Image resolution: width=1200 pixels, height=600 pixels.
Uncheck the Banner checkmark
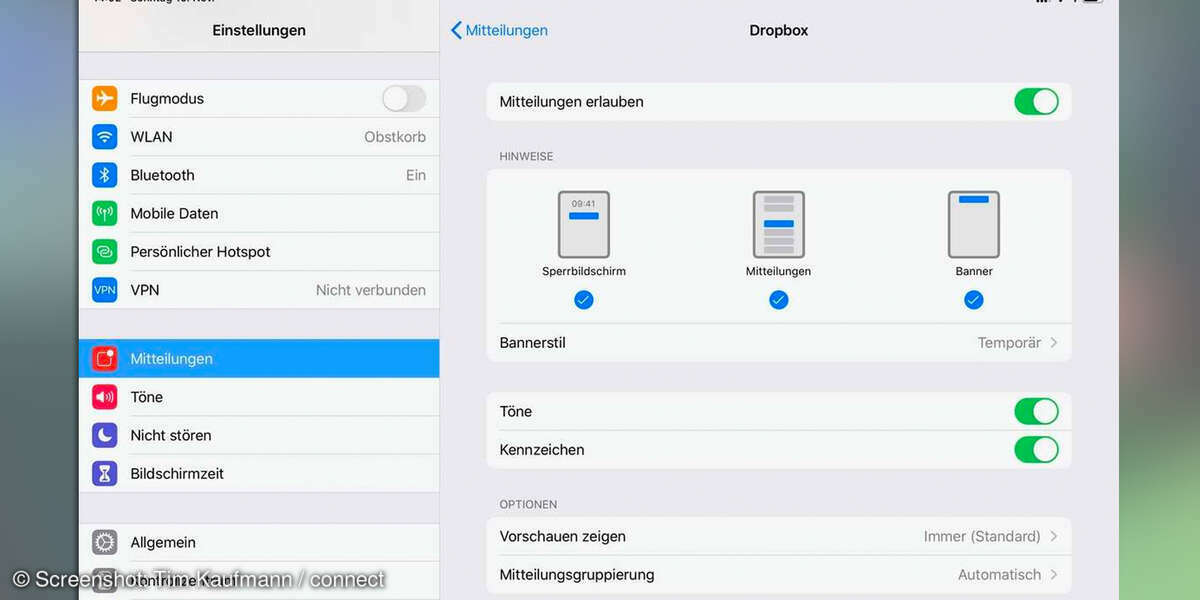(x=974, y=300)
